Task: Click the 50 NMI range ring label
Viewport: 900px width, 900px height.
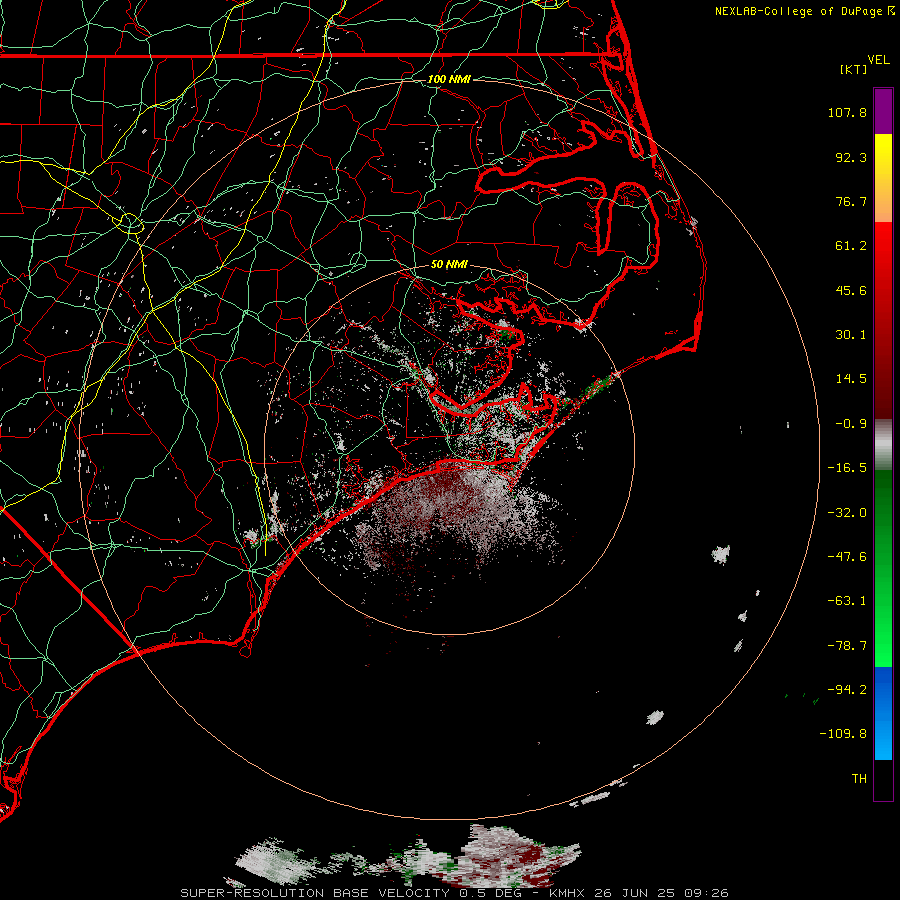Action: click(449, 265)
